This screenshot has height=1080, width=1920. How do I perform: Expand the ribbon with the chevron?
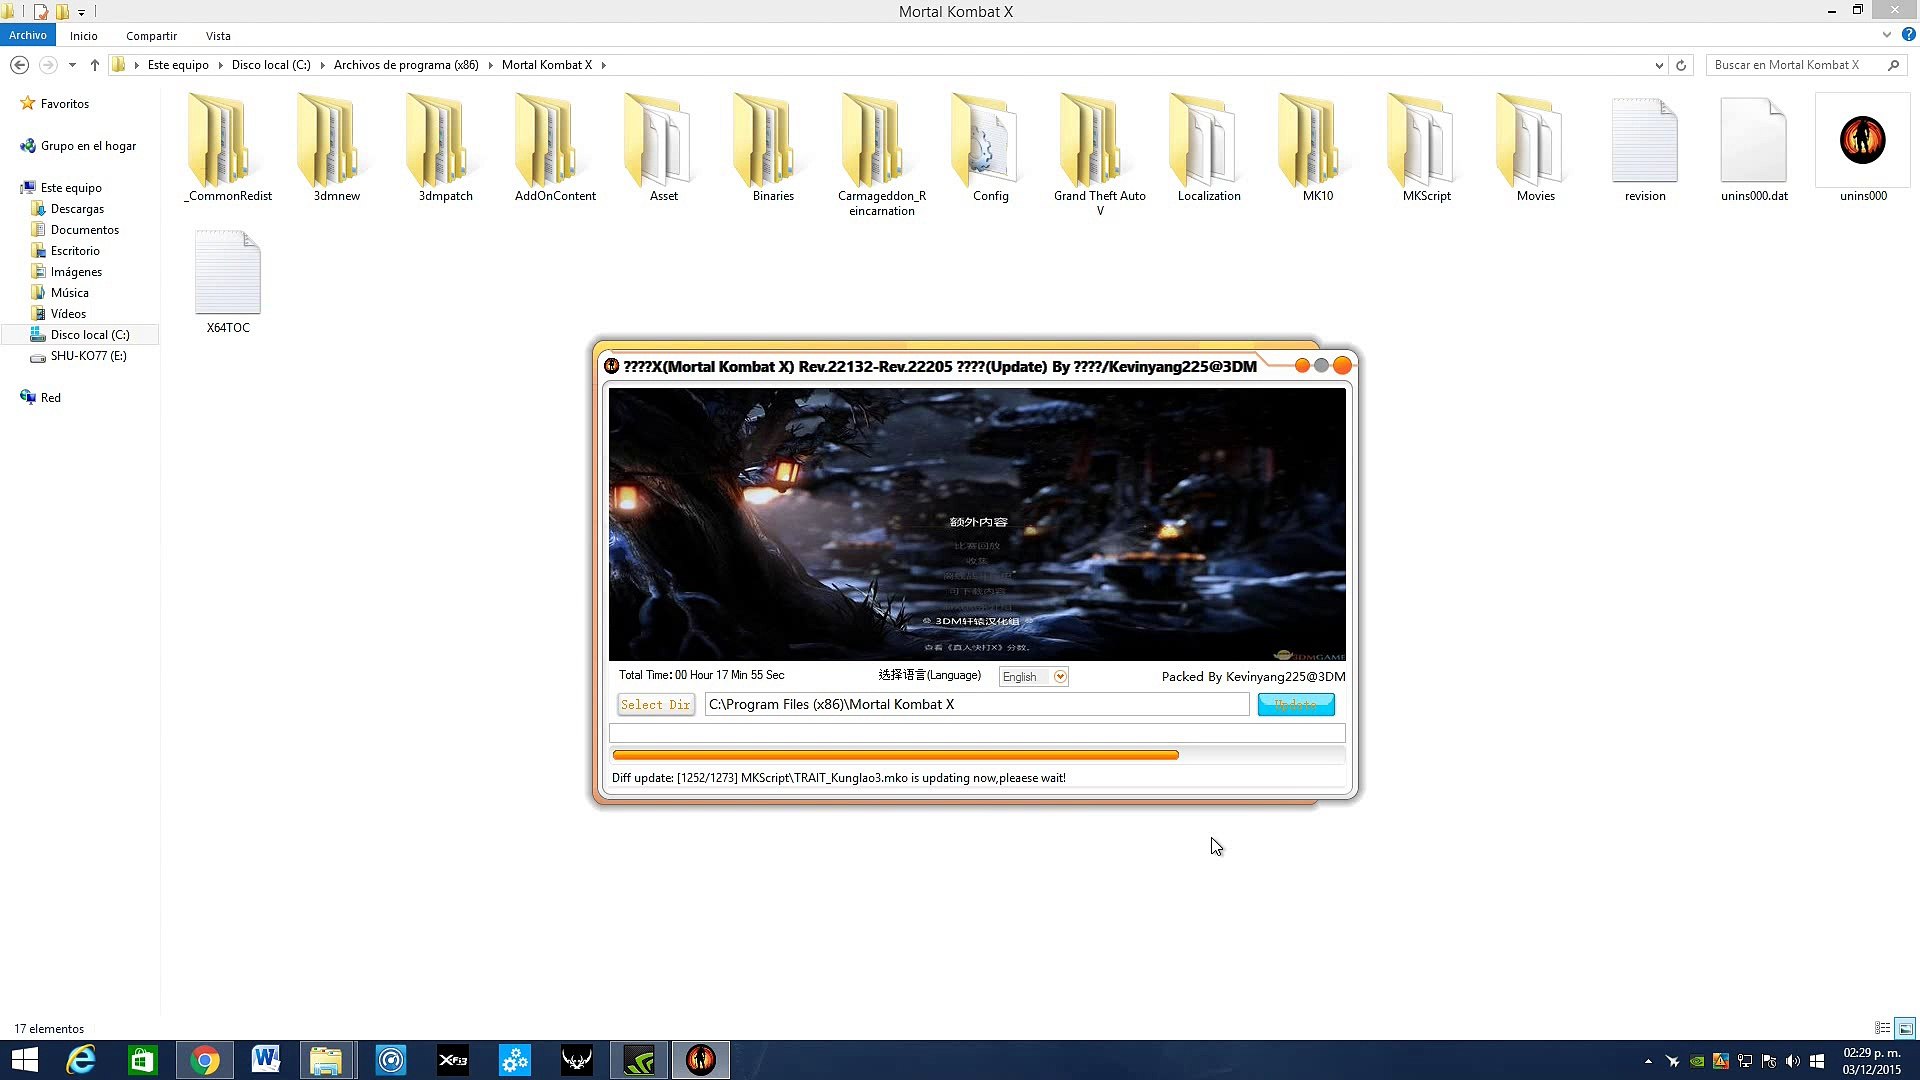[1886, 35]
